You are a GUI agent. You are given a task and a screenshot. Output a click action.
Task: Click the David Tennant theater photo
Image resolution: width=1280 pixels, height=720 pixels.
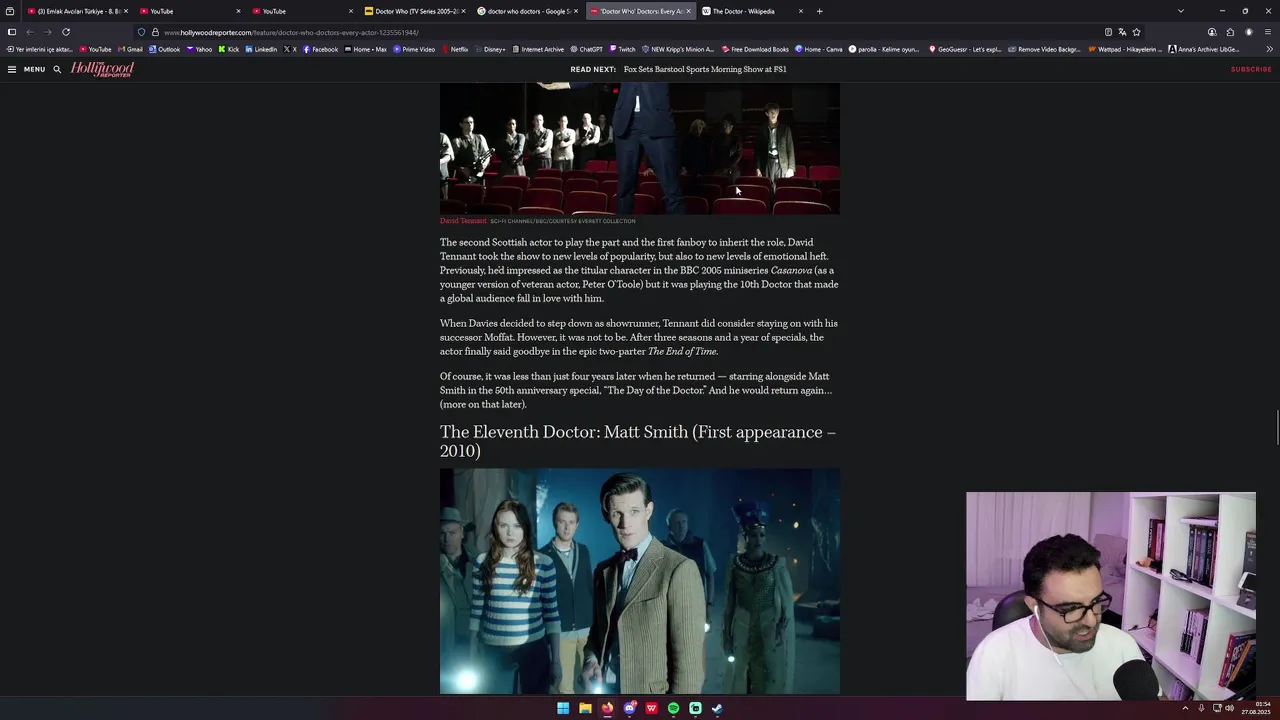click(640, 148)
